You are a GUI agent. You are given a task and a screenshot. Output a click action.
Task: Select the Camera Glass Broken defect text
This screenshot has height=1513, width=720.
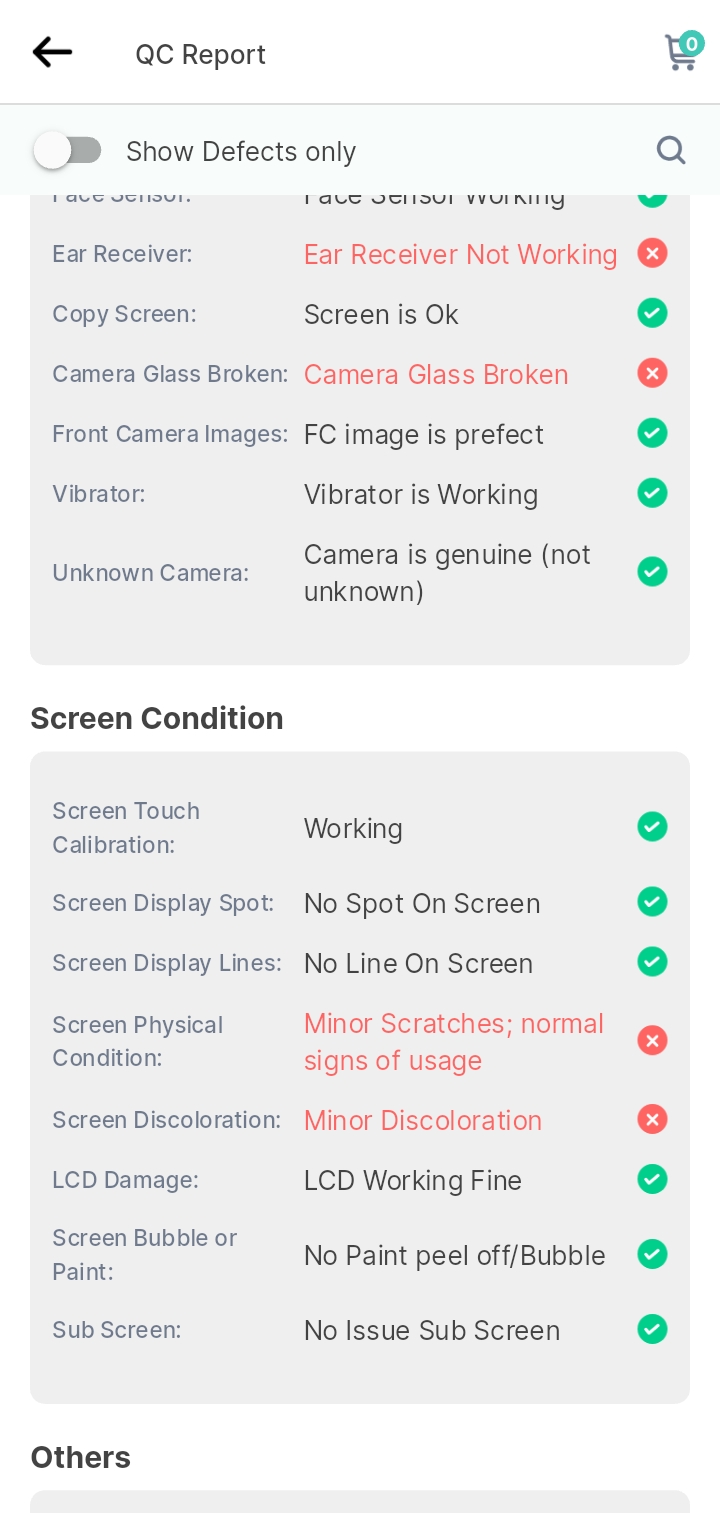436,375
